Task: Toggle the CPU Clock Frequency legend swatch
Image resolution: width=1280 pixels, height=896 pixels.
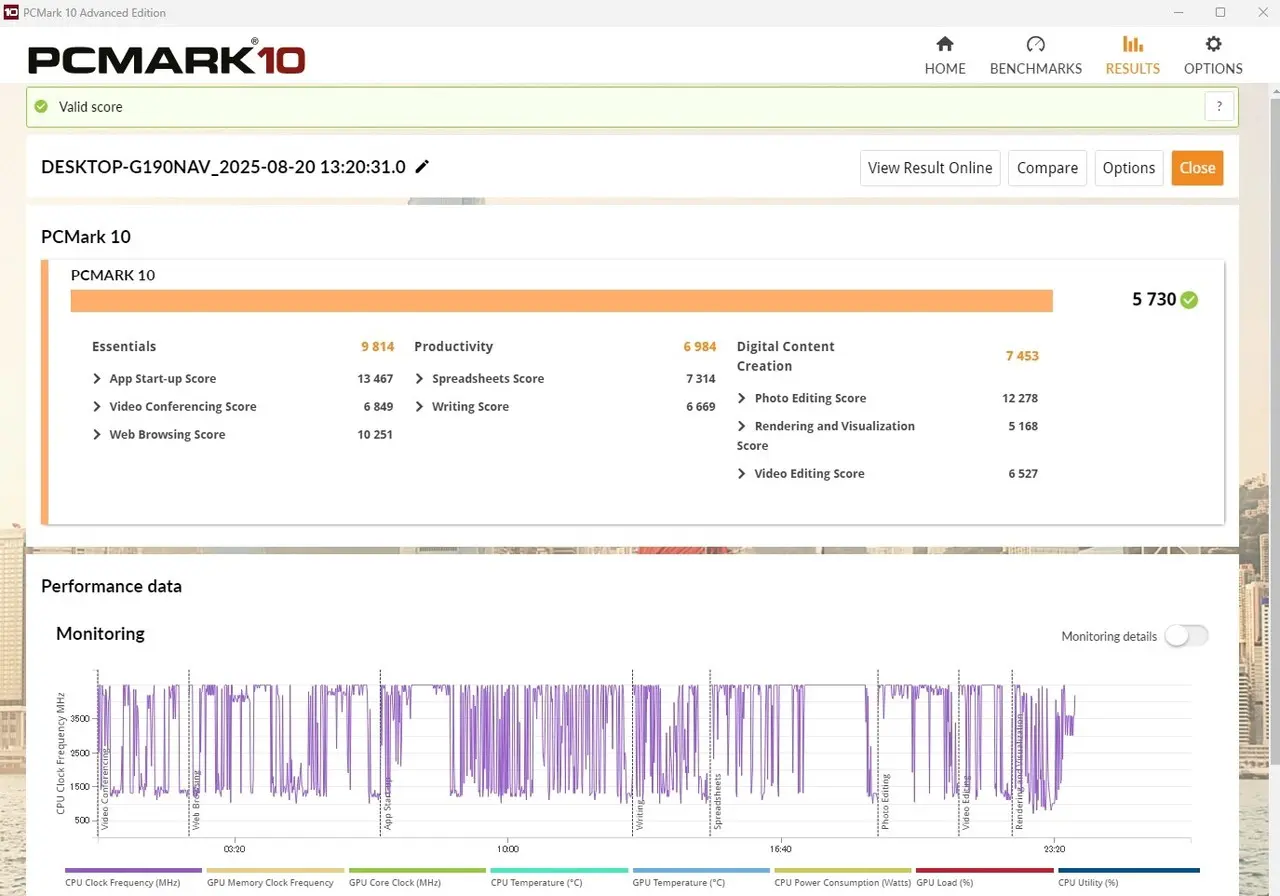Action: (133, 871)
